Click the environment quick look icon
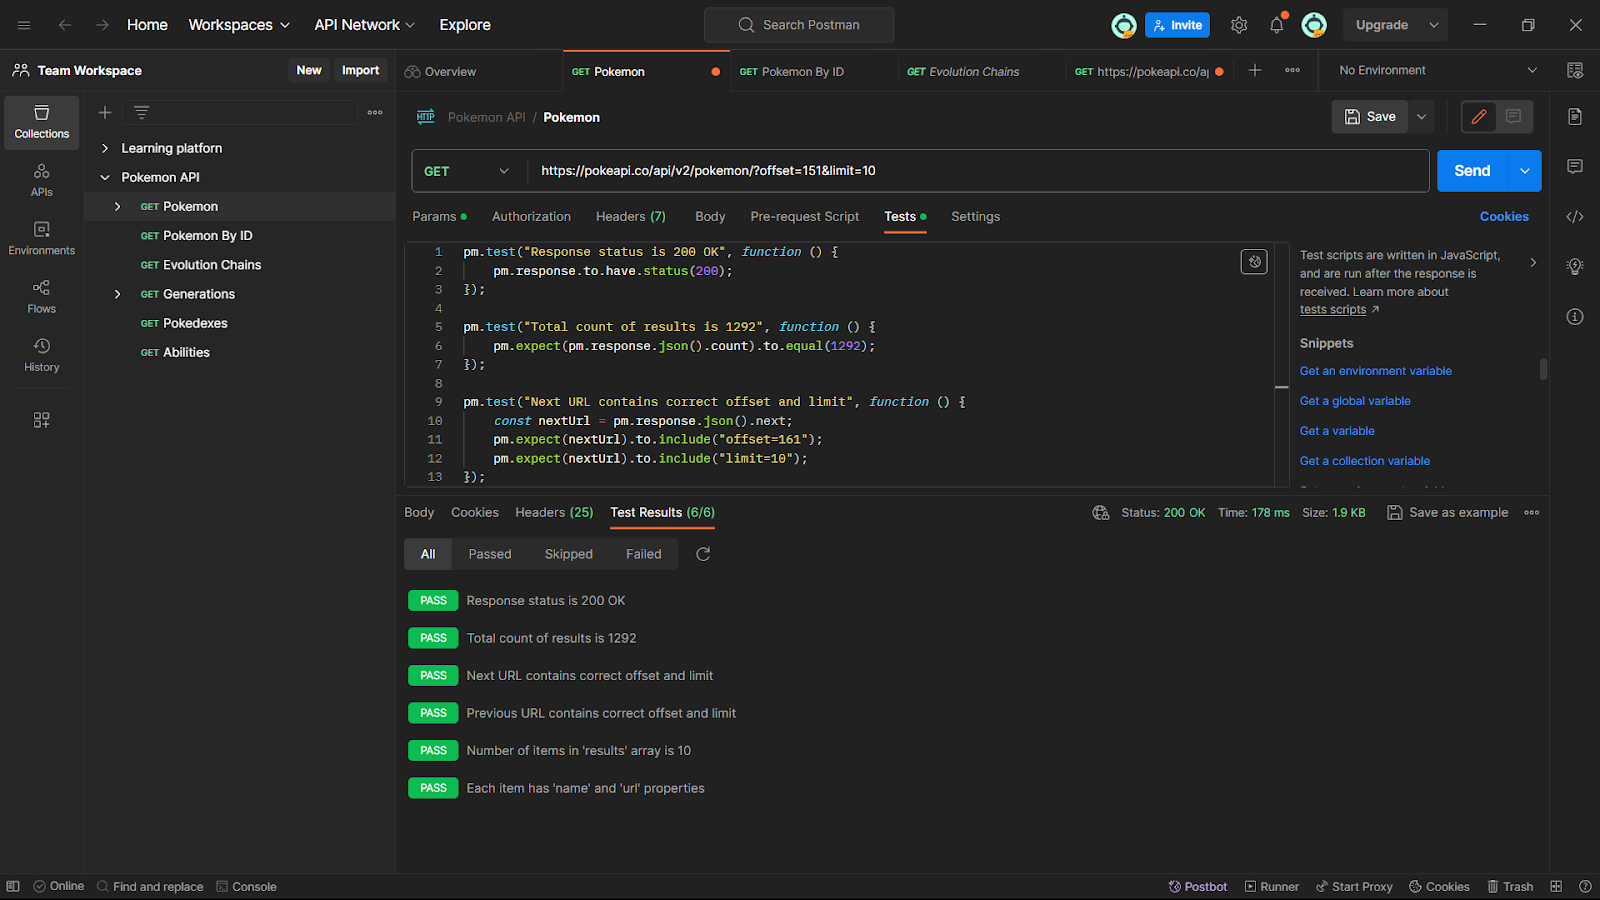 click(x=1575, y=70)
